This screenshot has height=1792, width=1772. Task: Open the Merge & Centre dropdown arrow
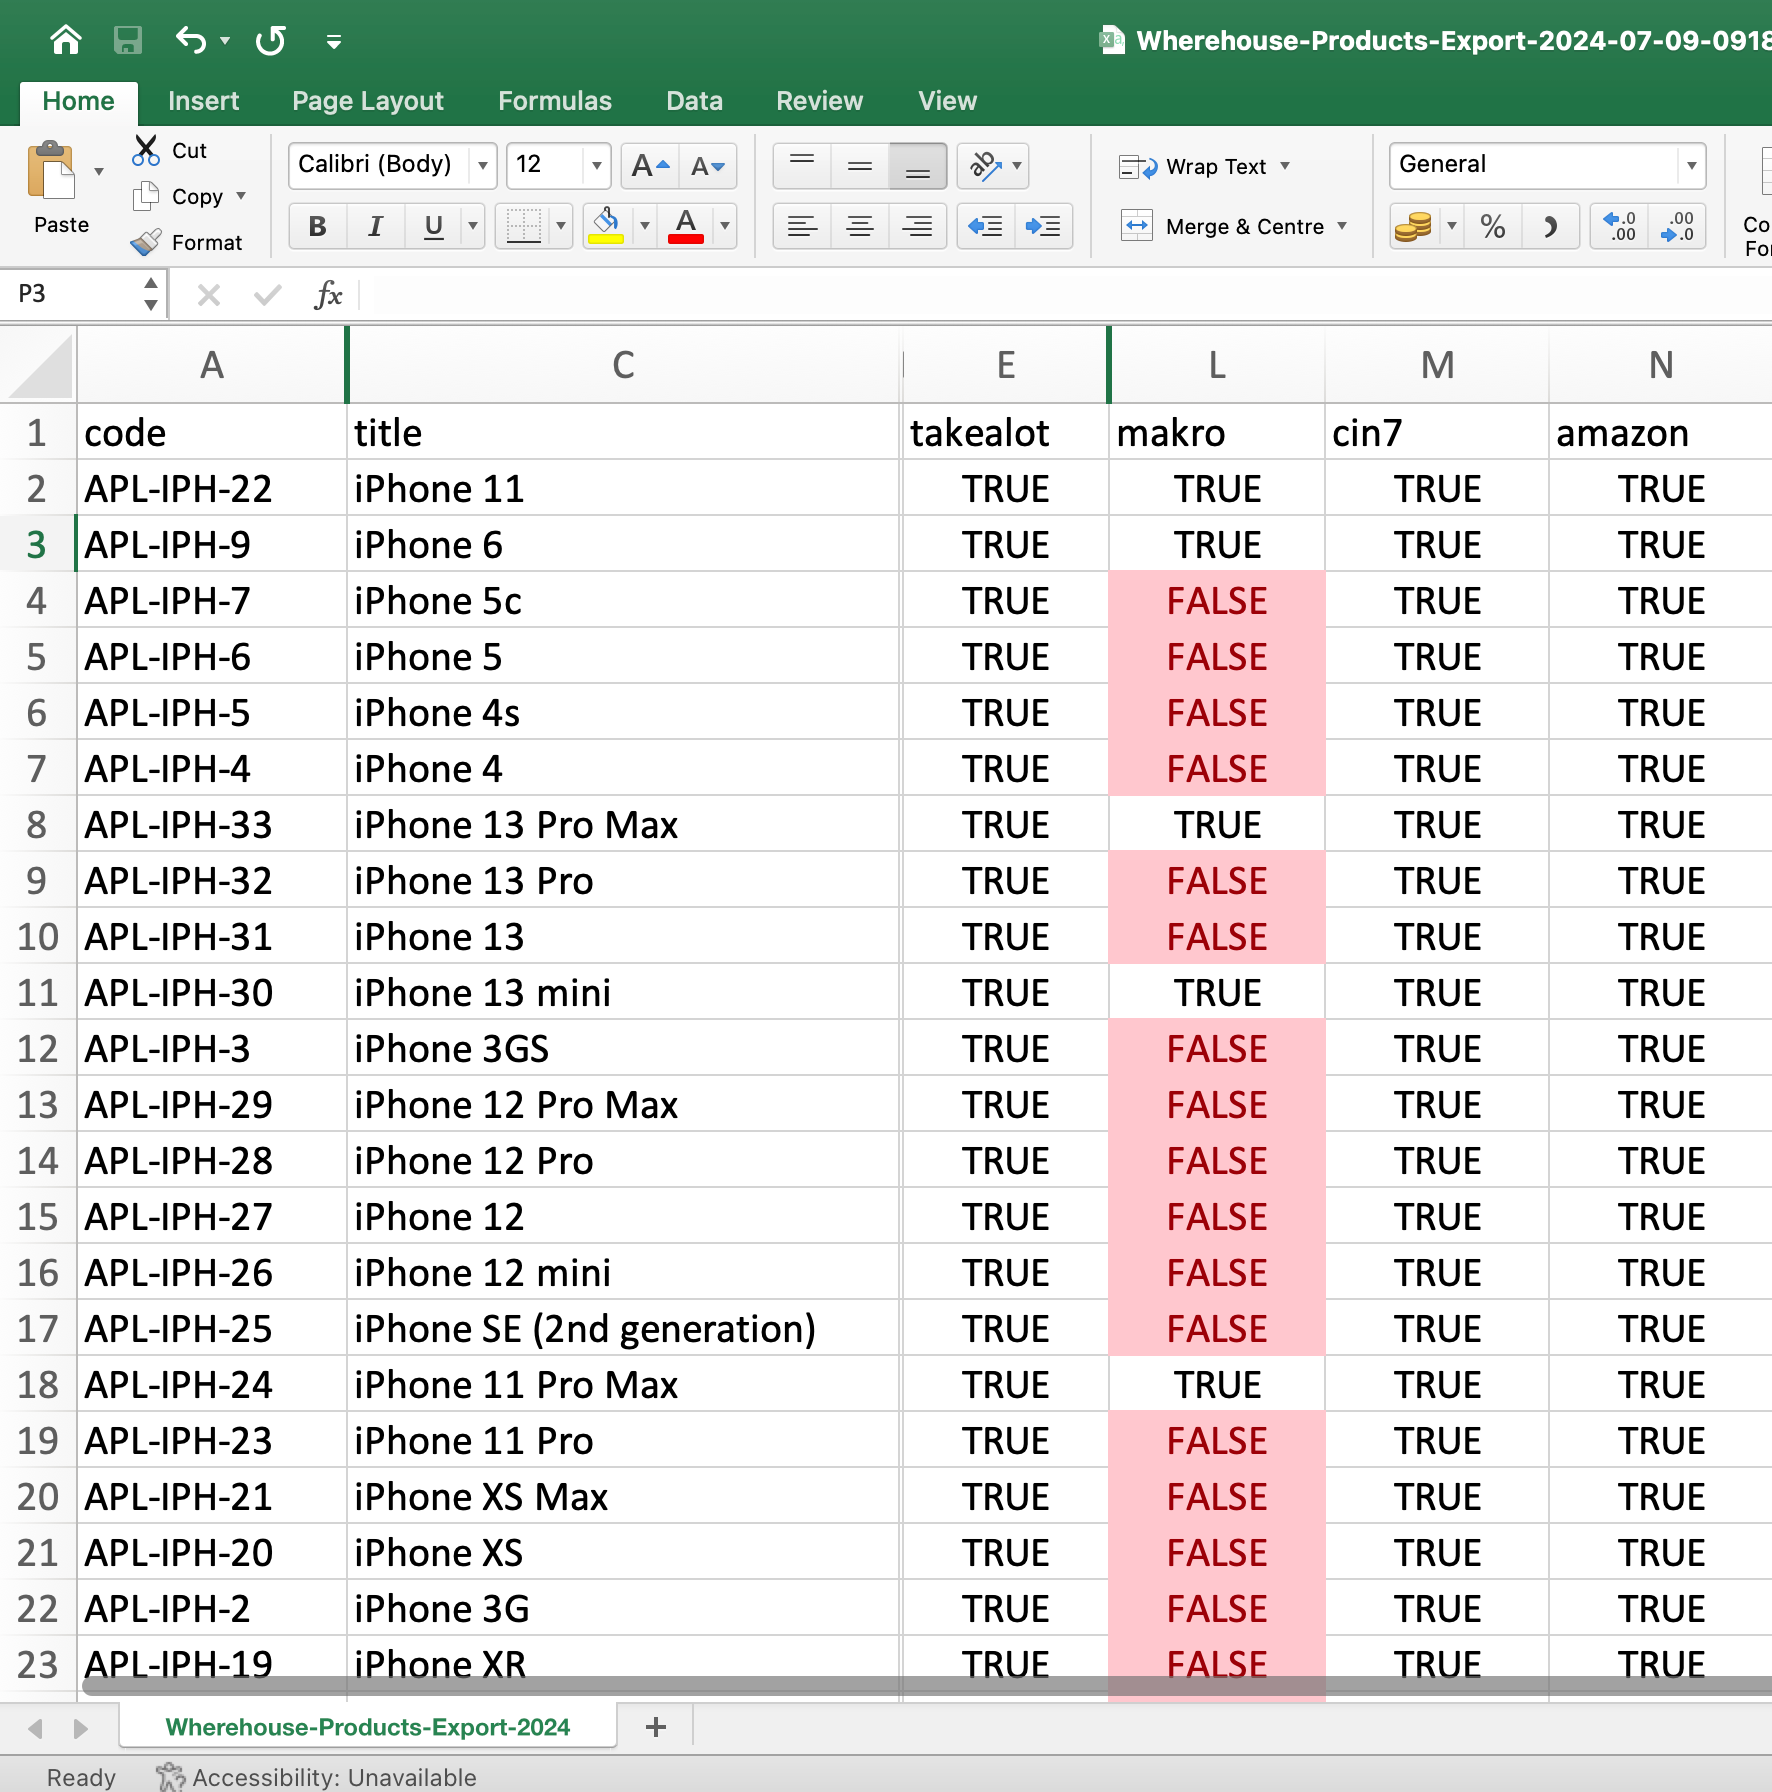coord(1342,226)
